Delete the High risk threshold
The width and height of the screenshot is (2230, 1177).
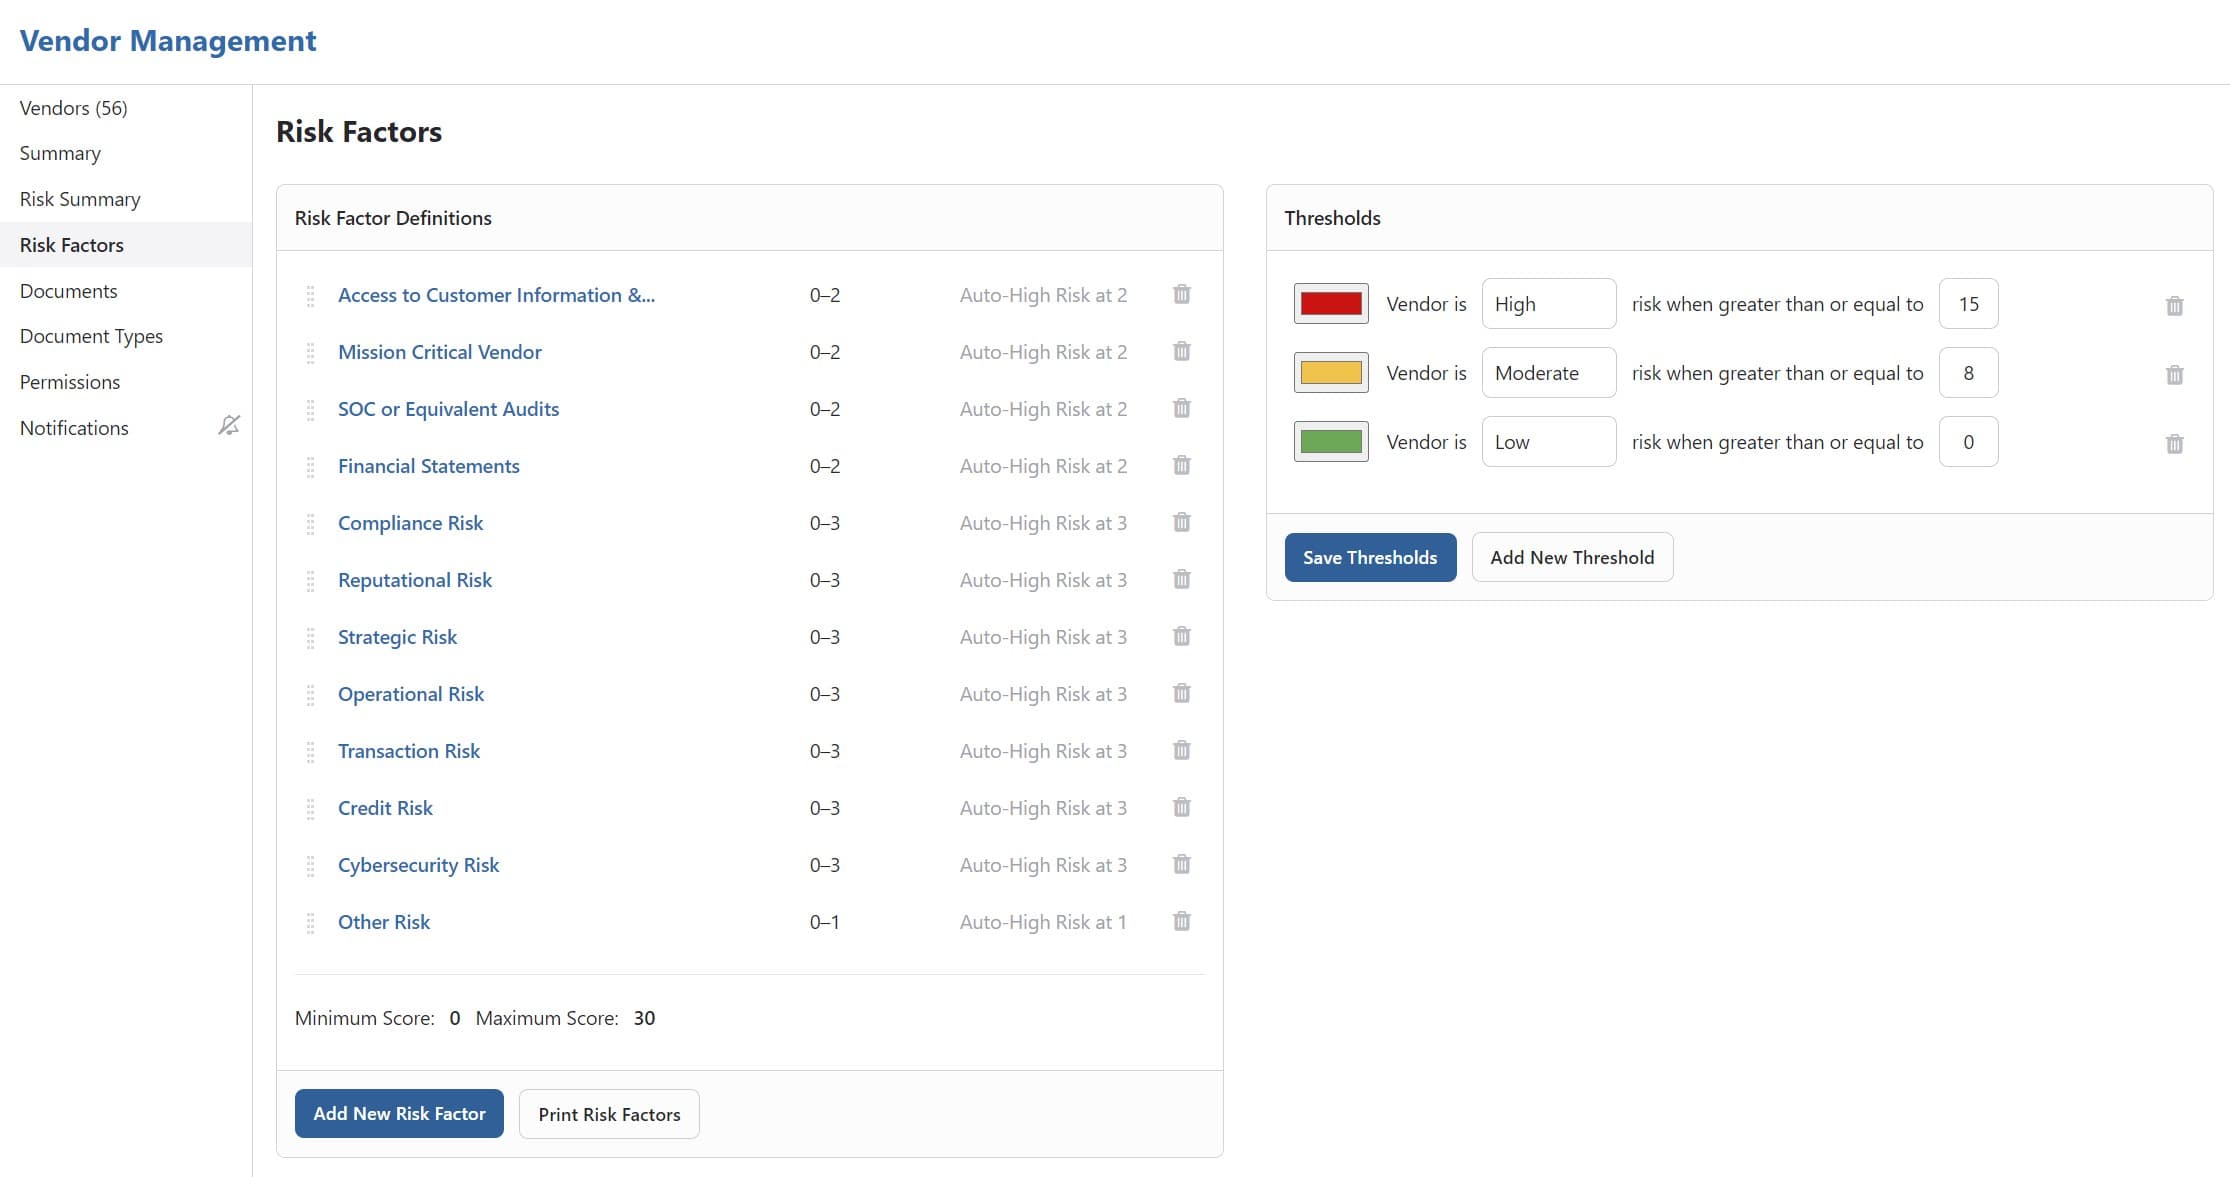[x=2174, y=306]
